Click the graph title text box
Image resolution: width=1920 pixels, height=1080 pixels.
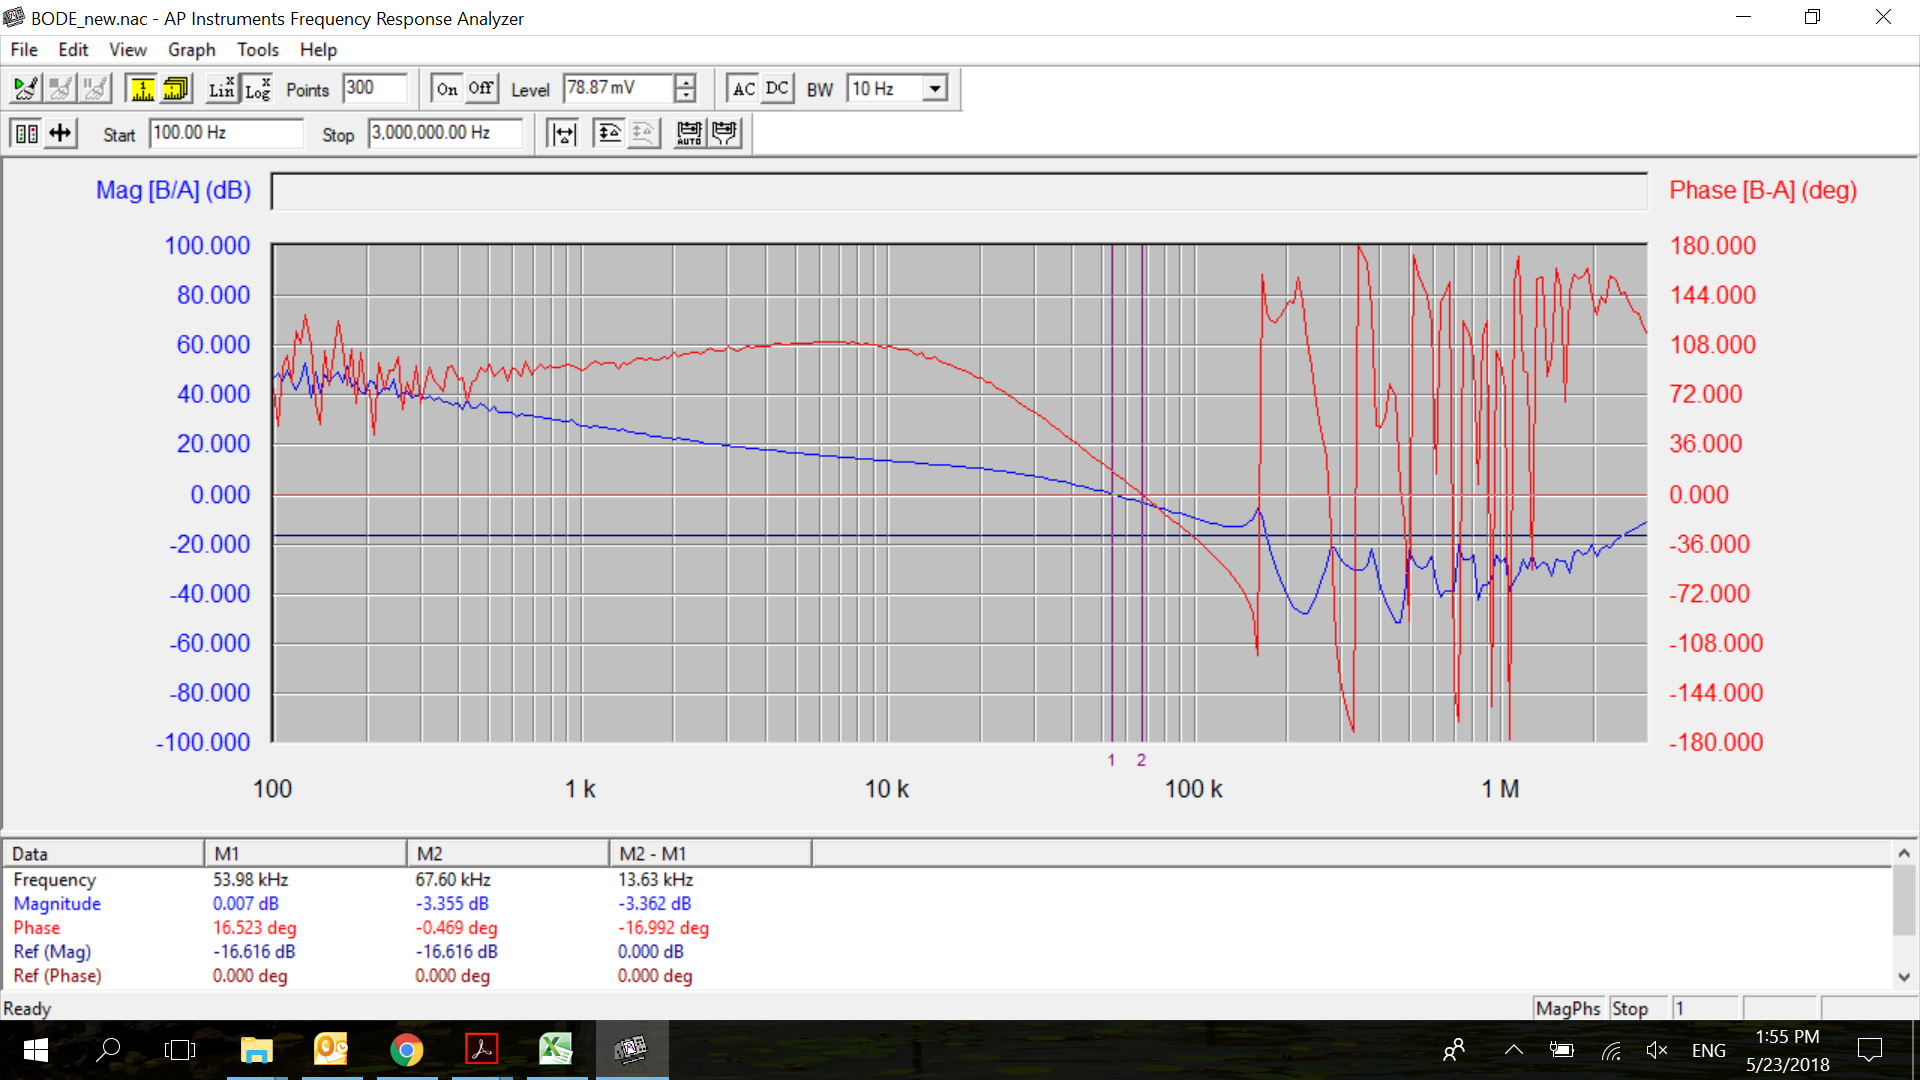pos(959,191)
